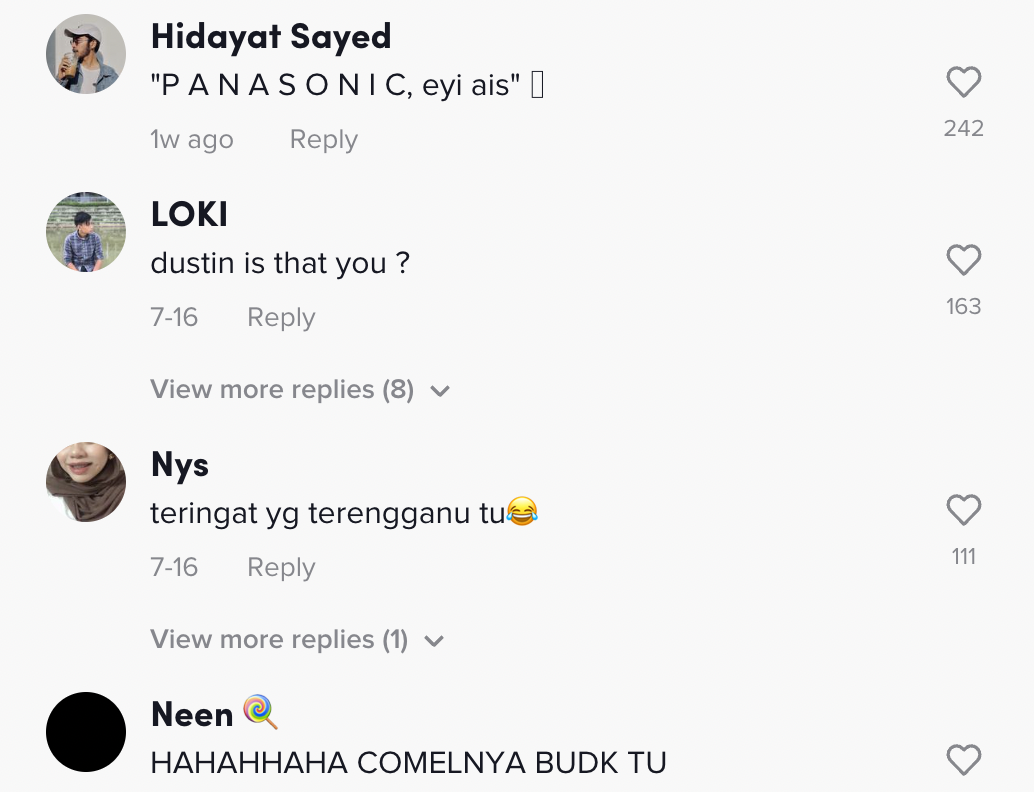
Task: Expand View more replies (8)
Action: (300, 389)
